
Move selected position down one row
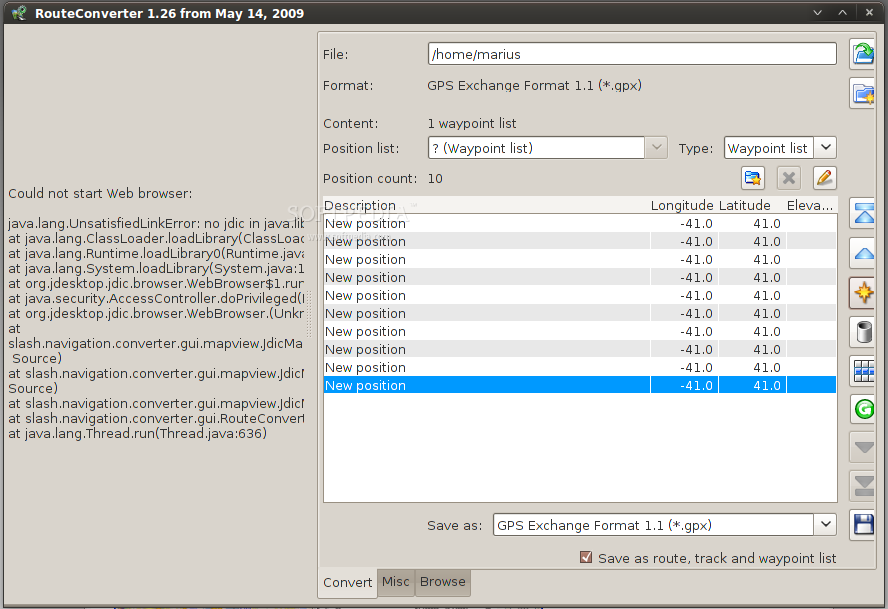click(863, 448)
